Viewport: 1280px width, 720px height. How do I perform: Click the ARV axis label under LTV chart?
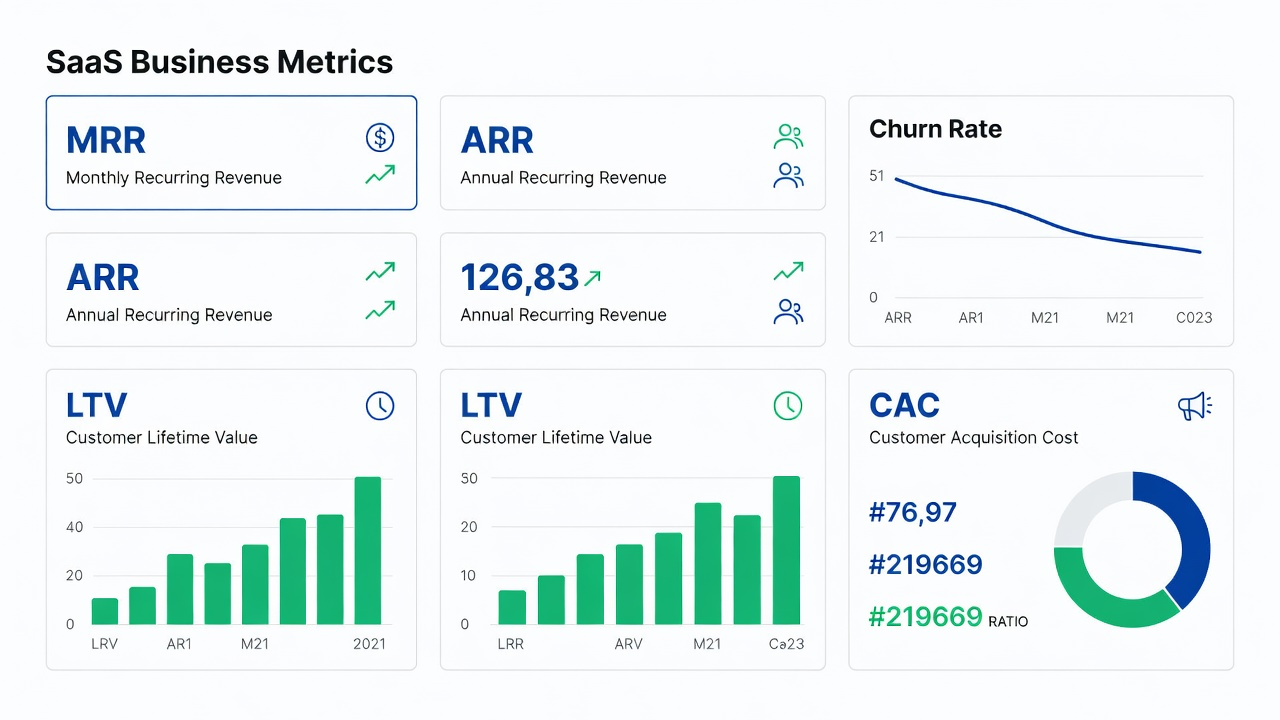pos(629,644)
